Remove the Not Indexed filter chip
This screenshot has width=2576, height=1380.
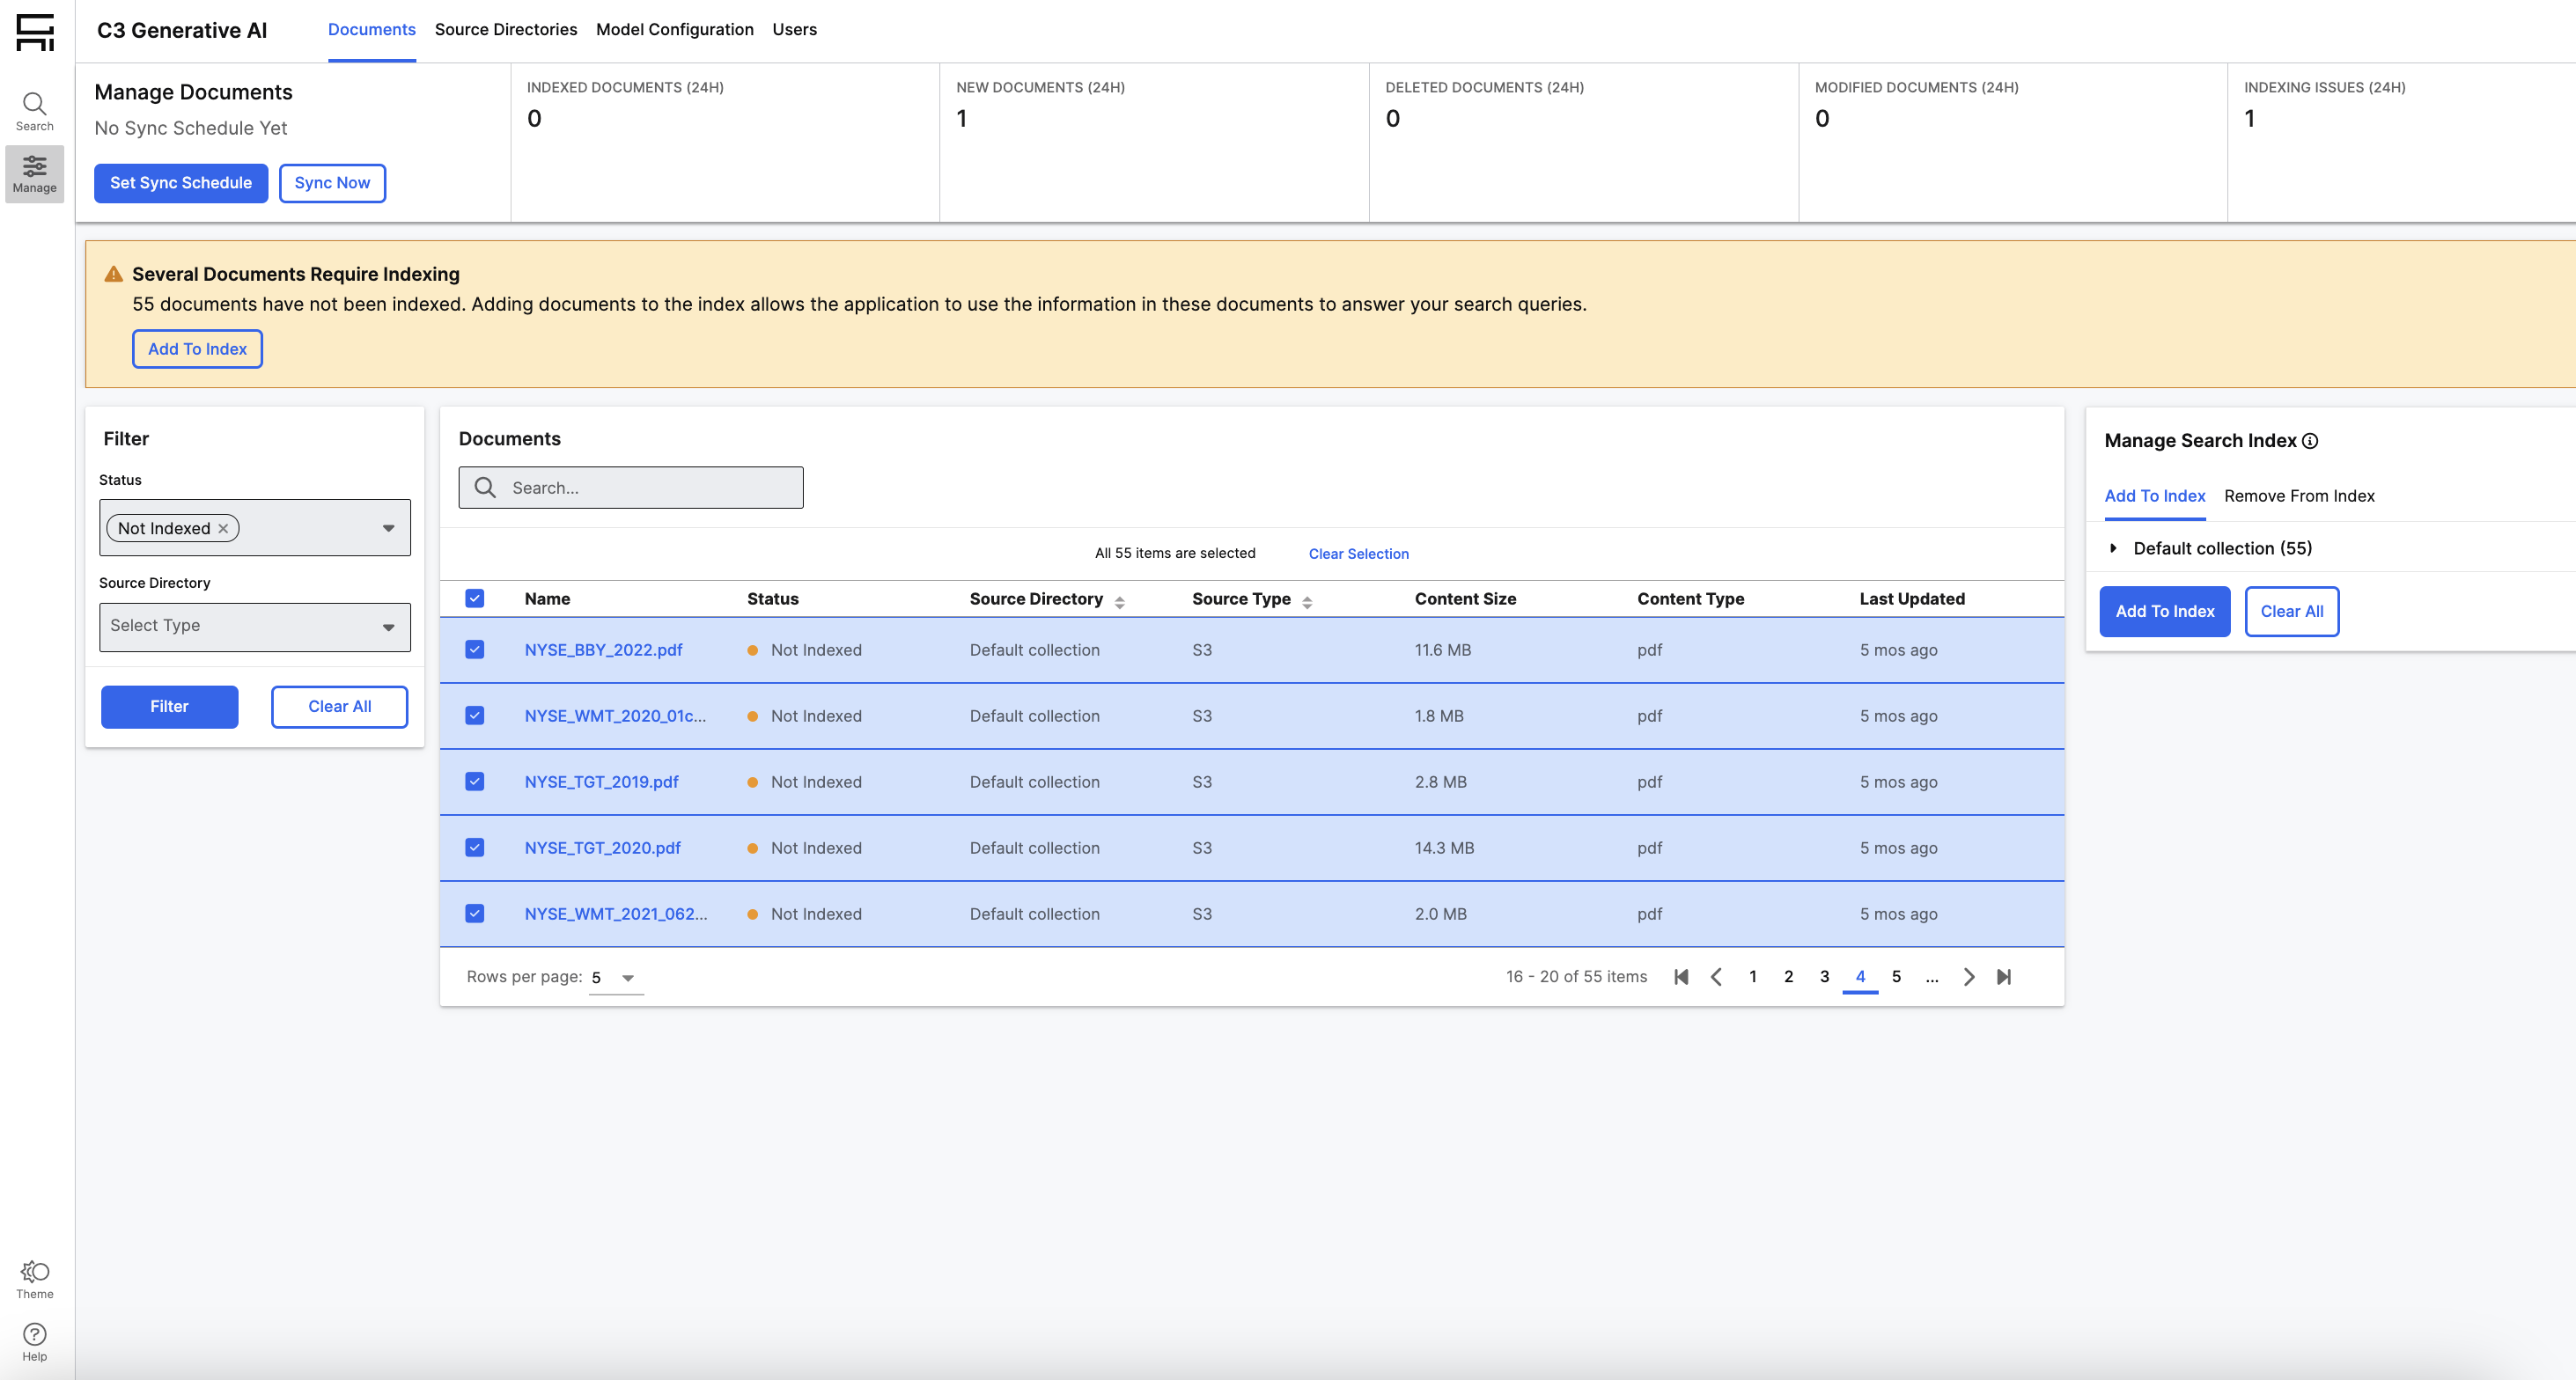point(223,529)
